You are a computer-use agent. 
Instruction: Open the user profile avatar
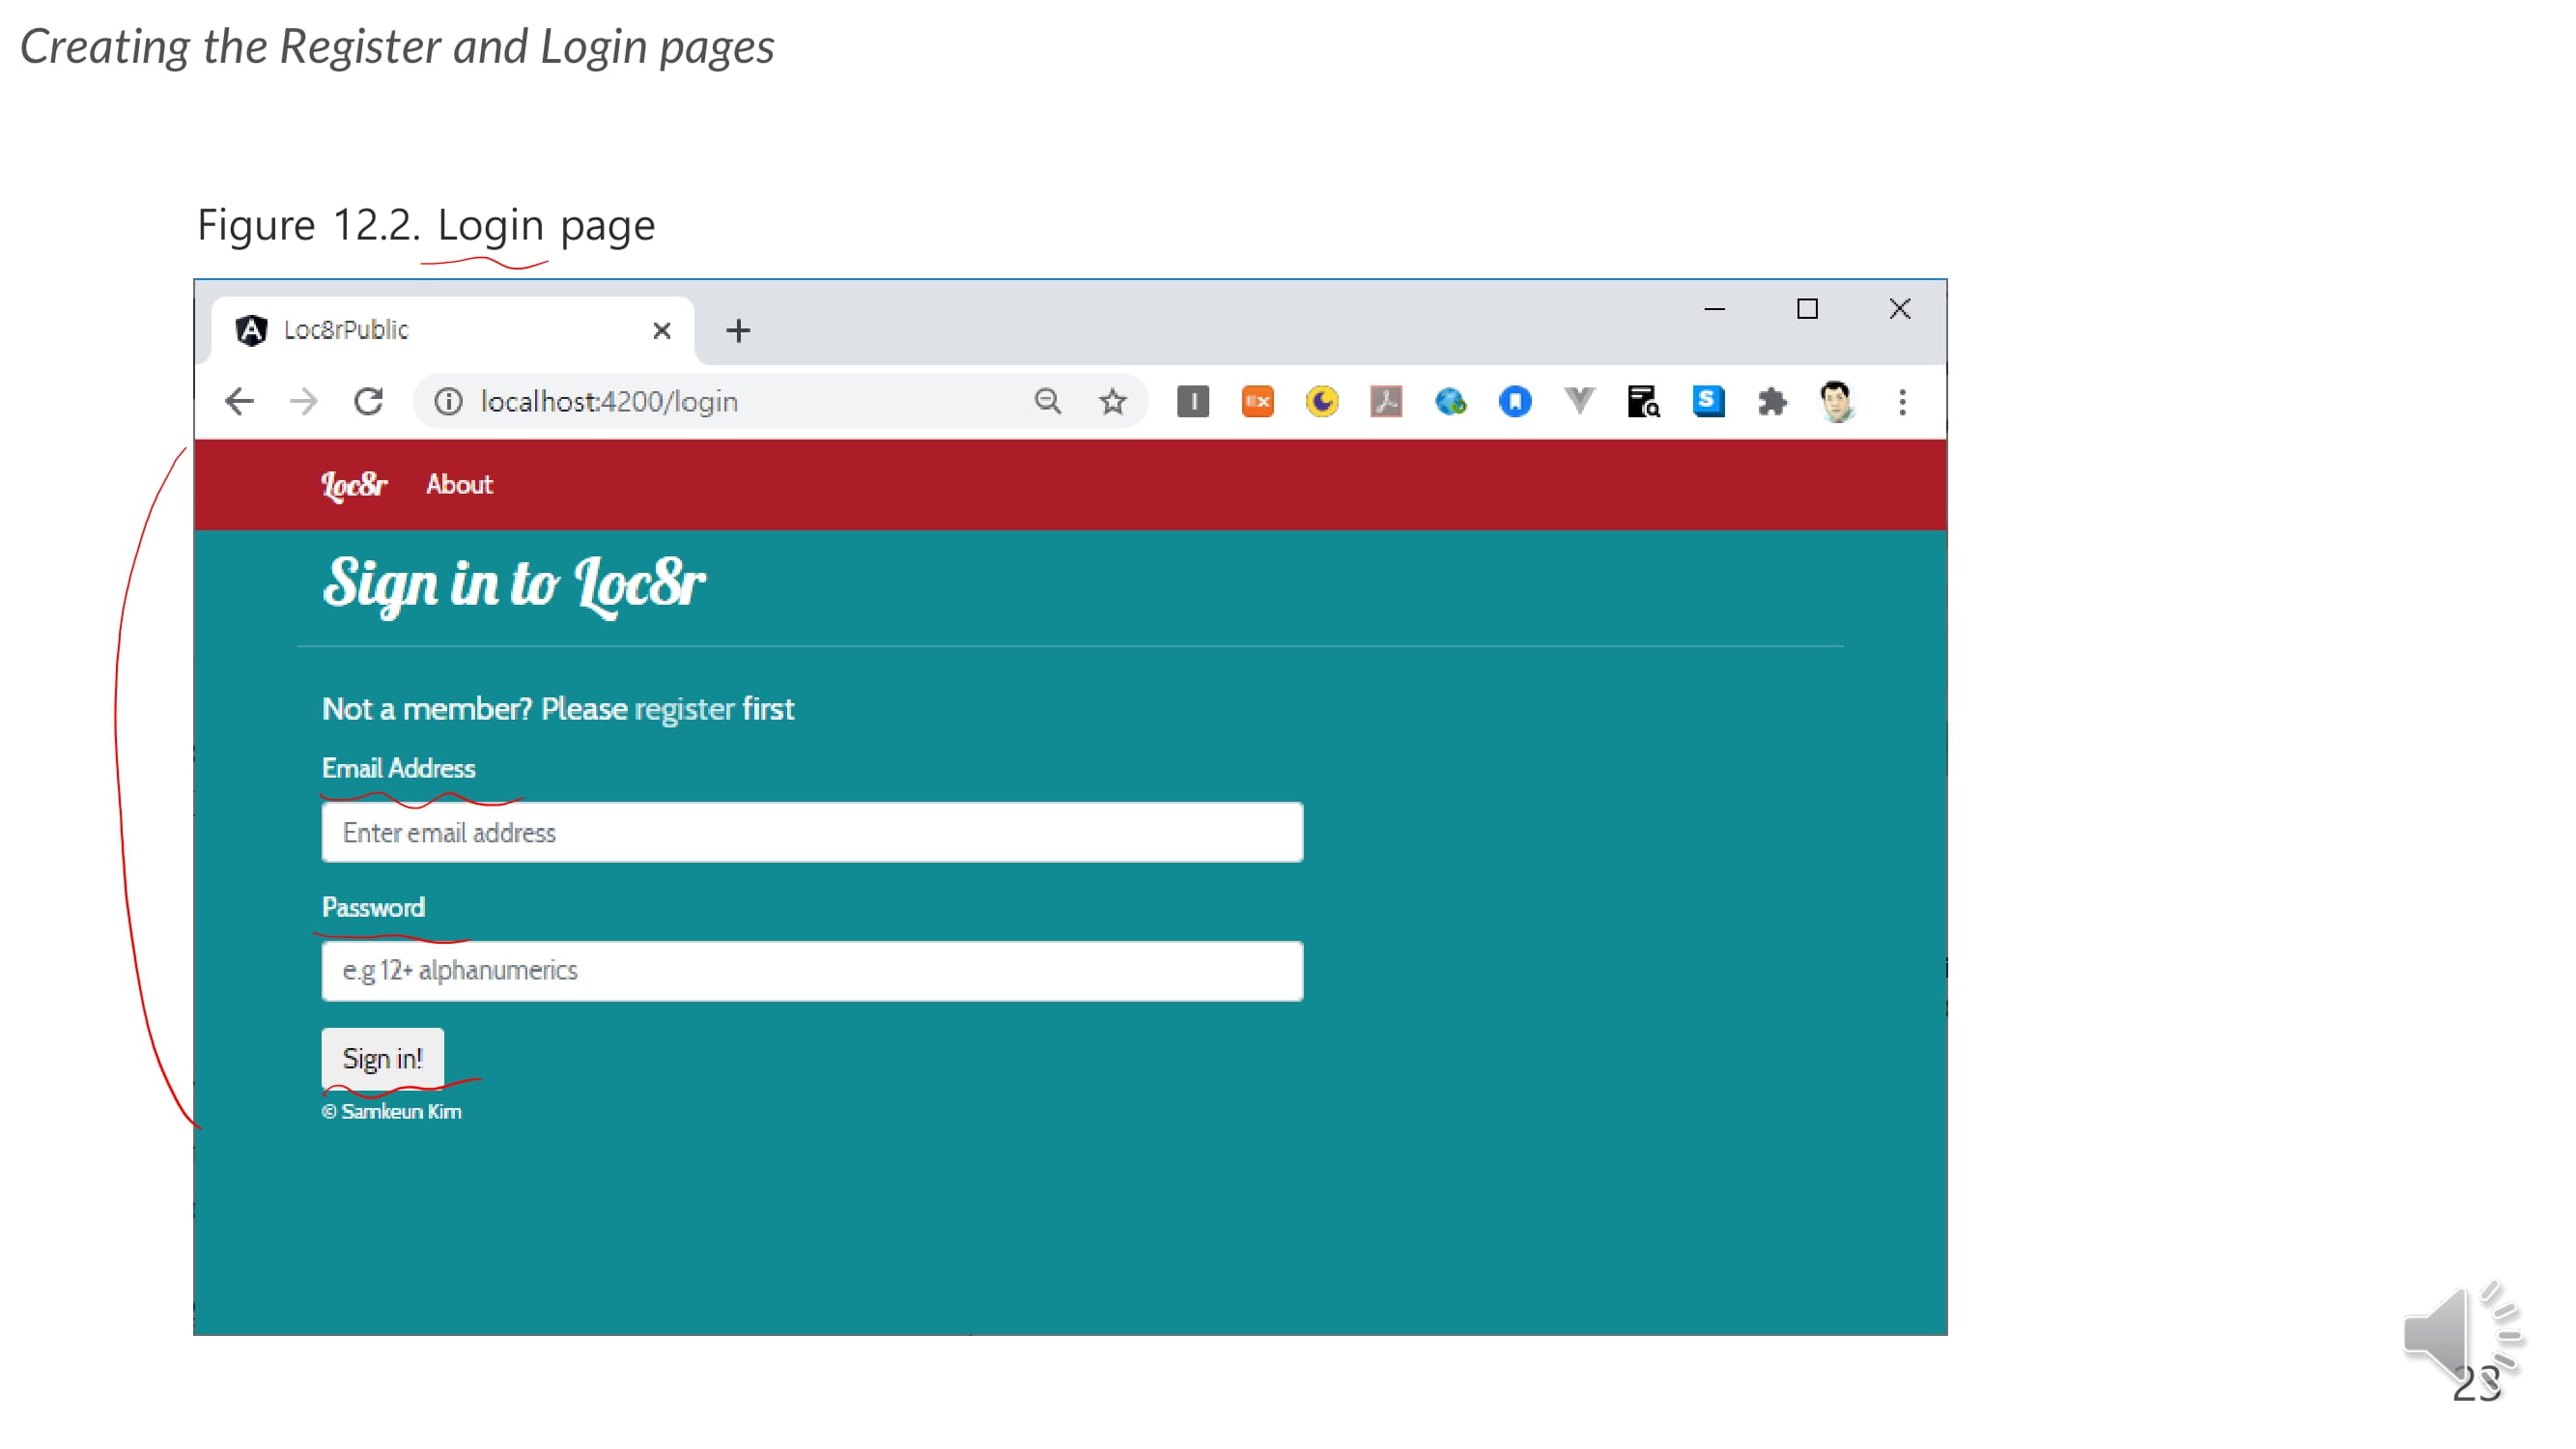[x=1836, y=402]
